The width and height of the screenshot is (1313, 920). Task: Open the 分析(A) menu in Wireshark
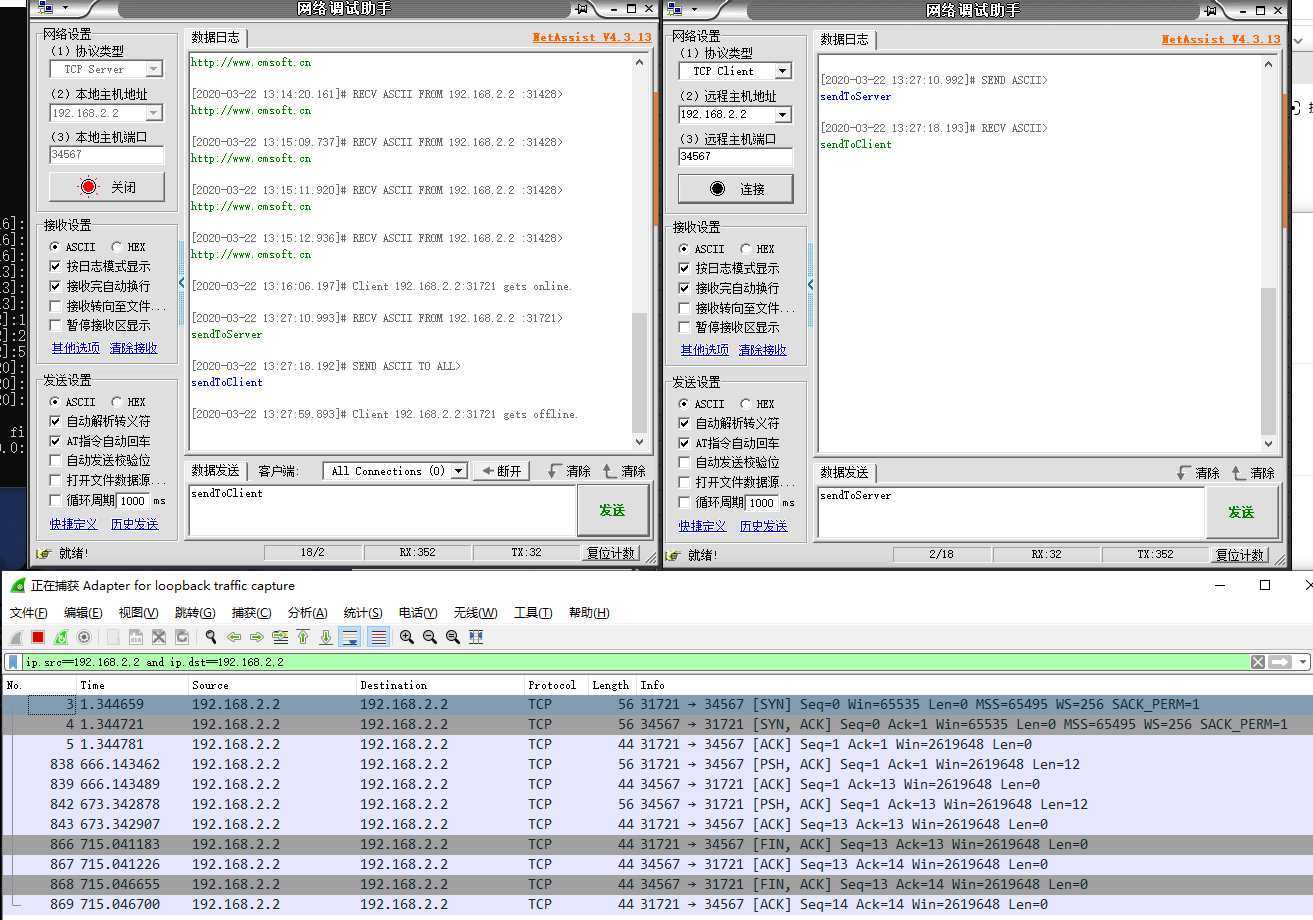[x=307, y=613]
